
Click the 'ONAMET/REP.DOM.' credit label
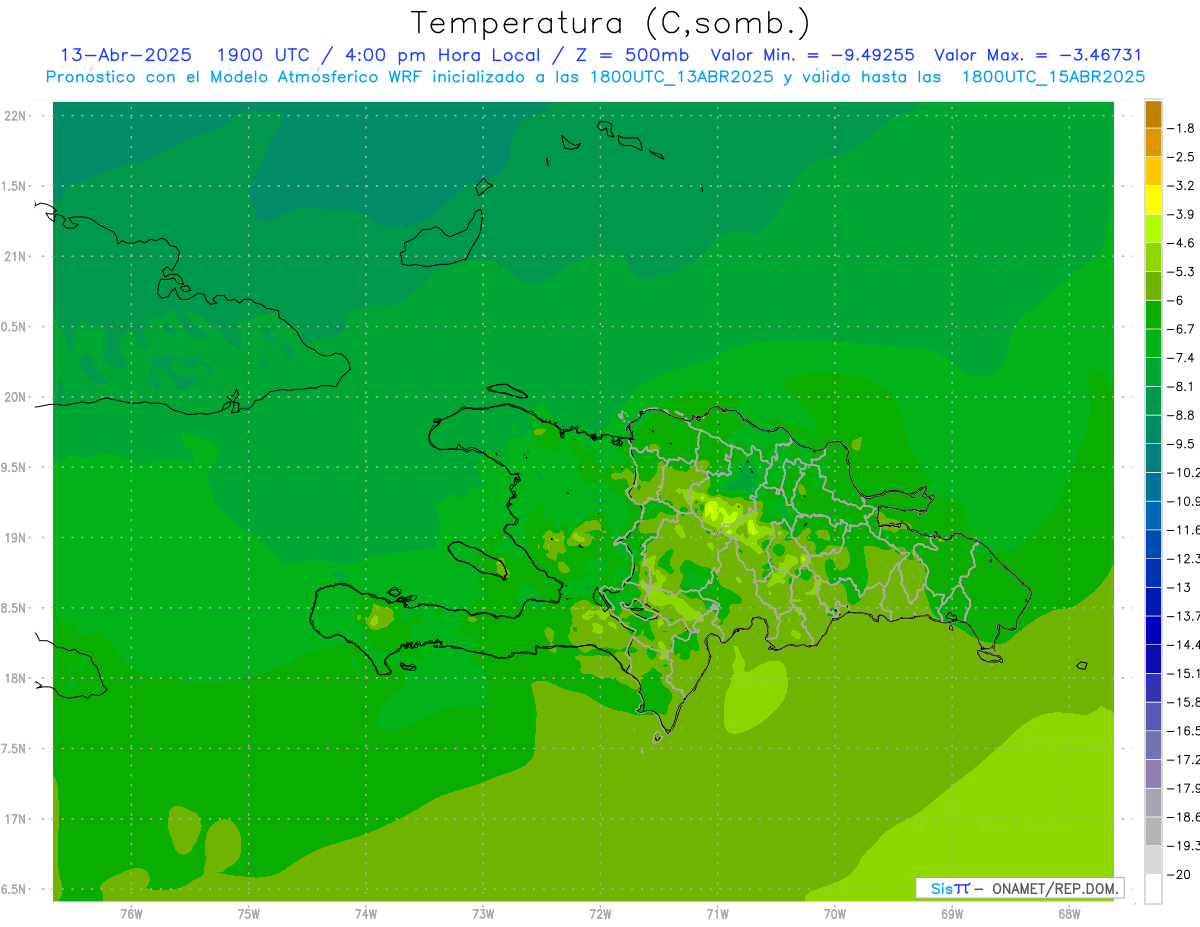(x=1055, y=888)
